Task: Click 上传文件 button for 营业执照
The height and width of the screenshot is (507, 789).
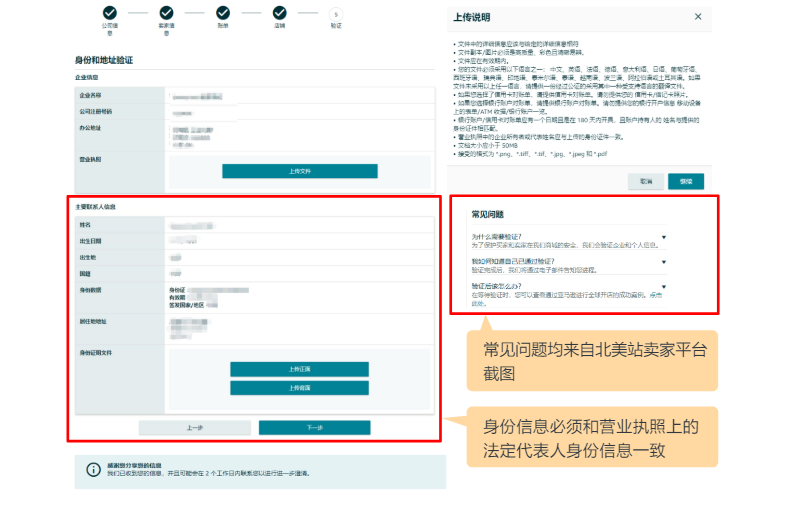Action: [300, 171]
